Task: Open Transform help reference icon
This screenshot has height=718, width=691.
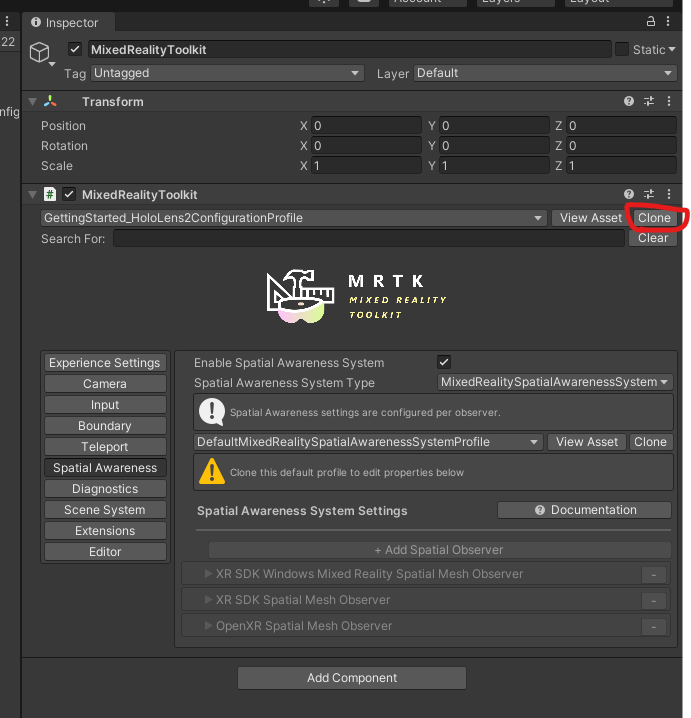Action: (x=629, y=101)
